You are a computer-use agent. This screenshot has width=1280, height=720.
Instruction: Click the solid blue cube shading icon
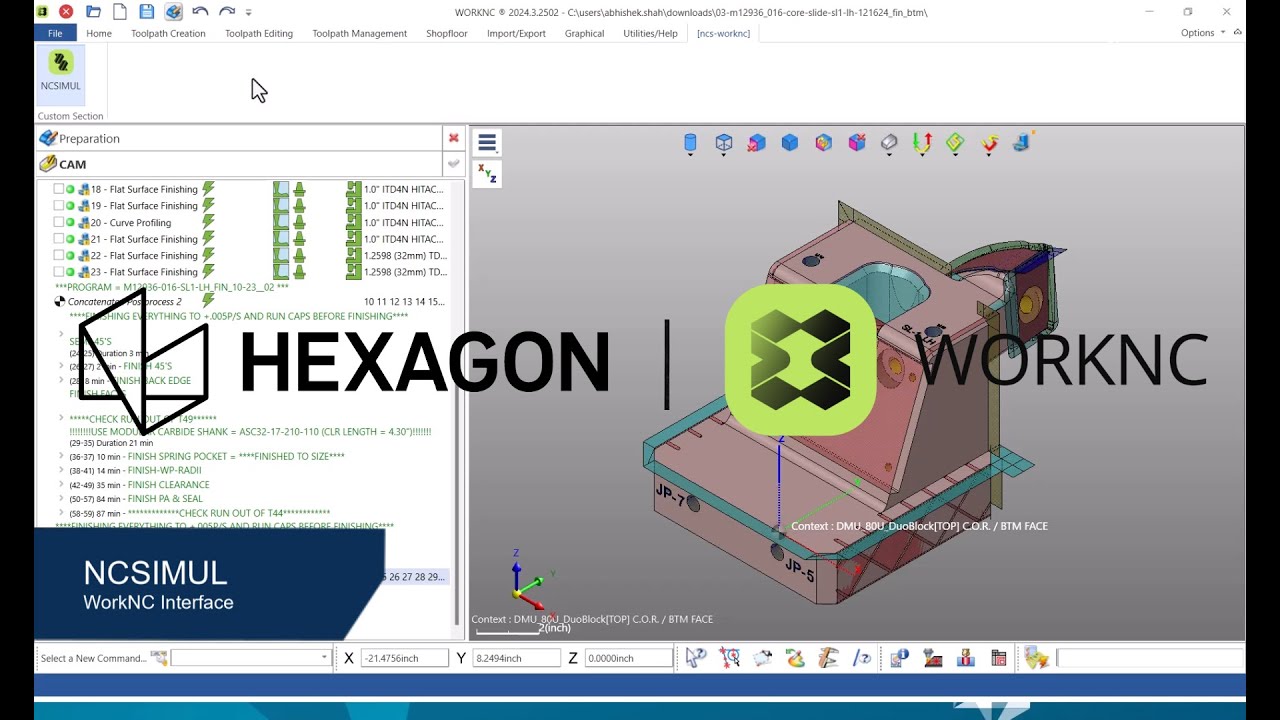point(790,143)
